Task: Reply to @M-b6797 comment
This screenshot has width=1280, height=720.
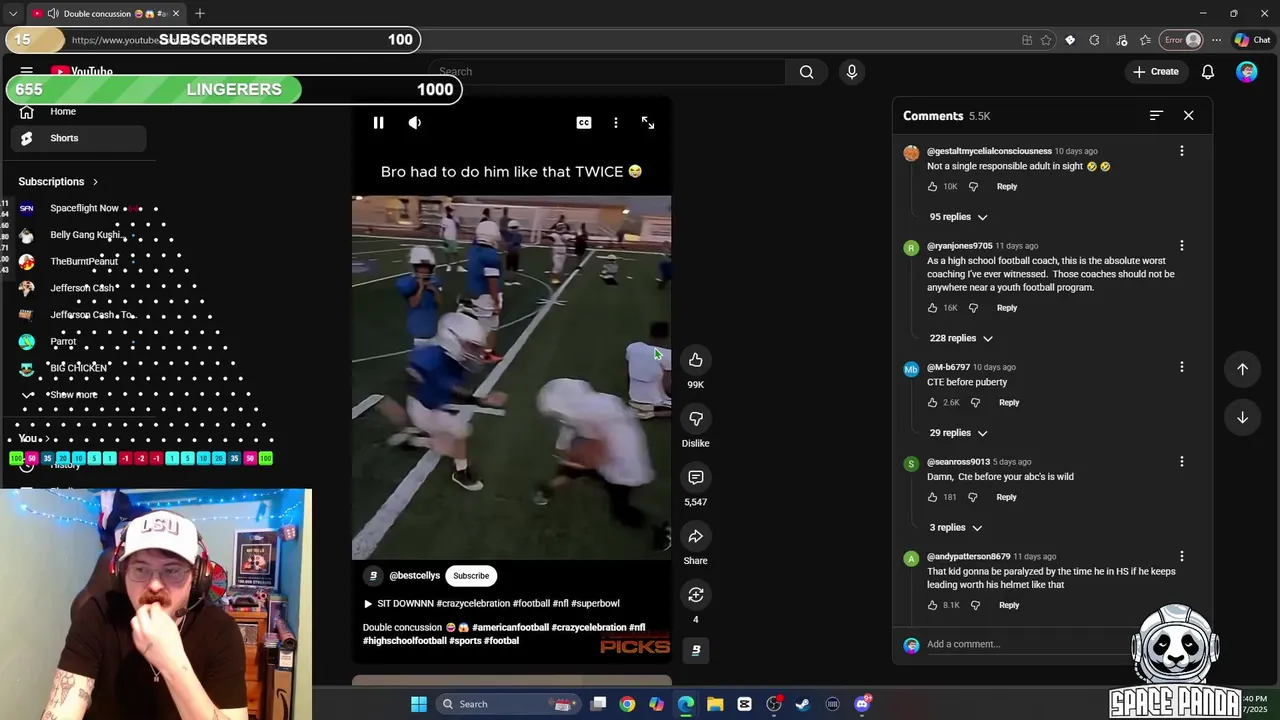Action: 1009,403
